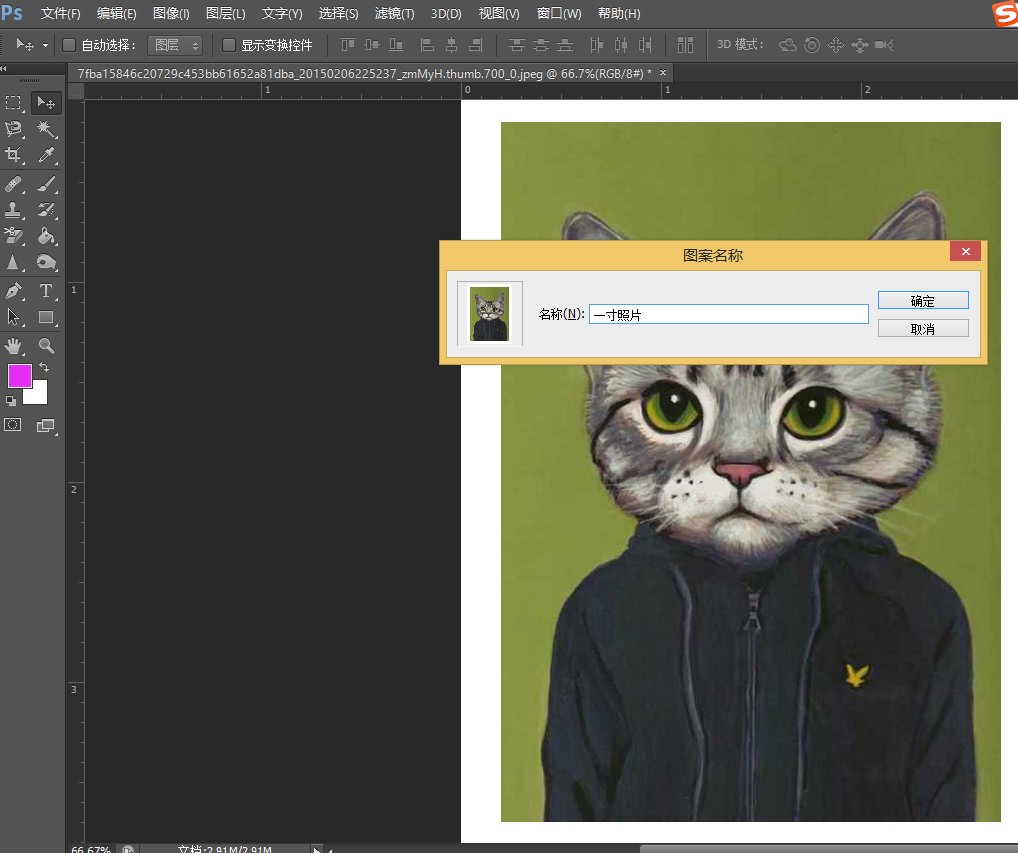Open the white background color picker
Image resolution: width=1018 pixels, height=853 pixels.
tap(39, 394)
